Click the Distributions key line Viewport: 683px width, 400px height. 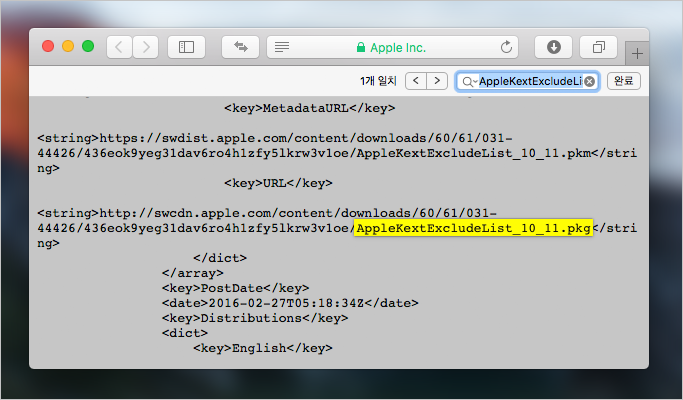pyautogui.click(x=255, y=318)
